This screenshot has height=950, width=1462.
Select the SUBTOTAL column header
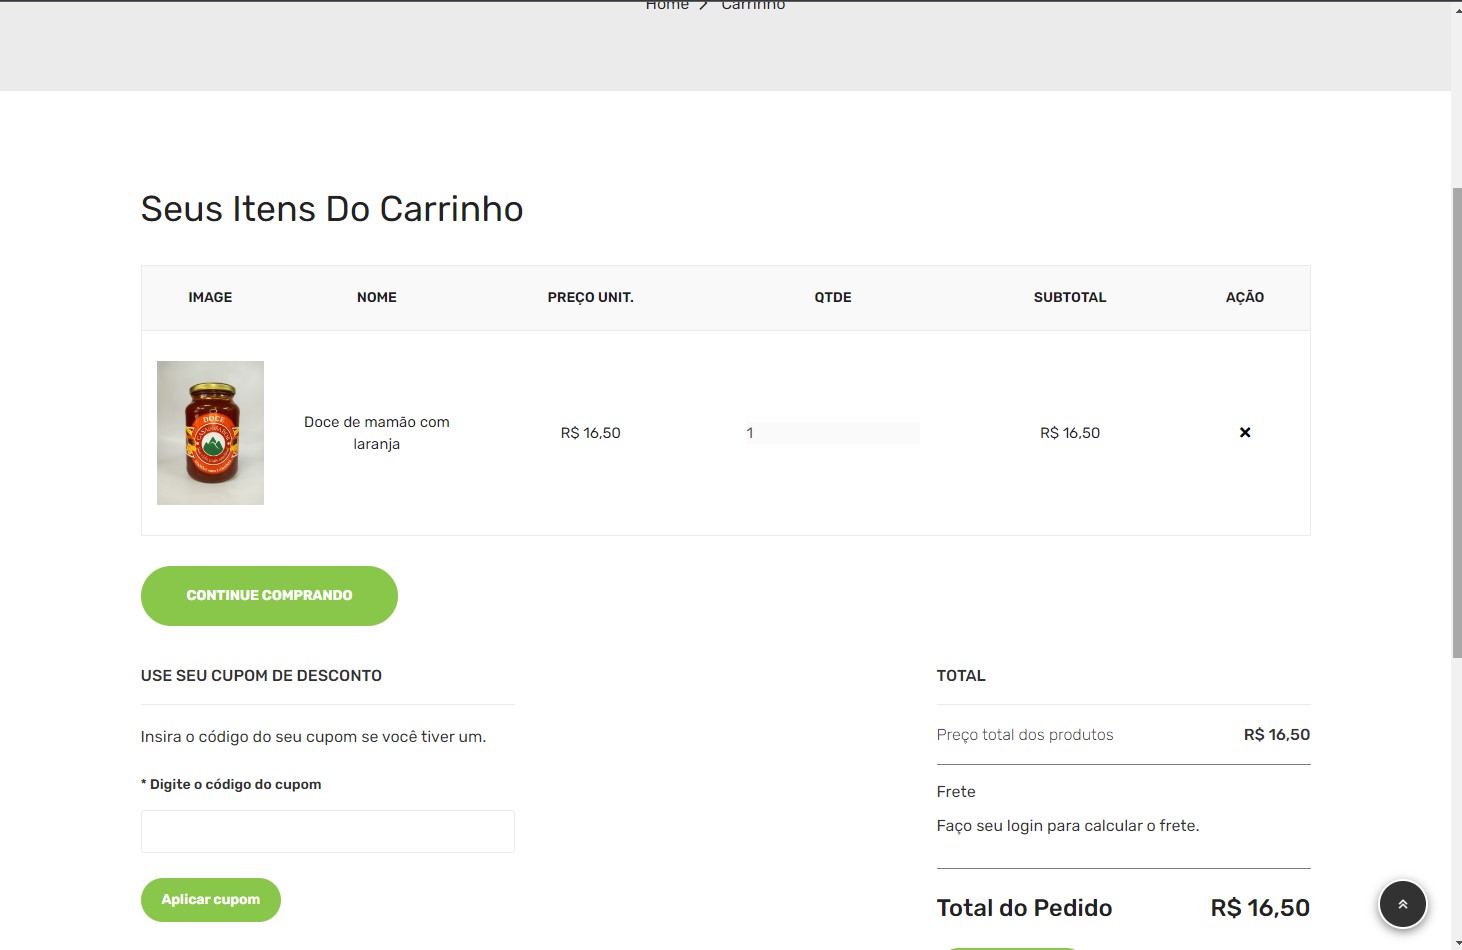[x=1069, y=298]
